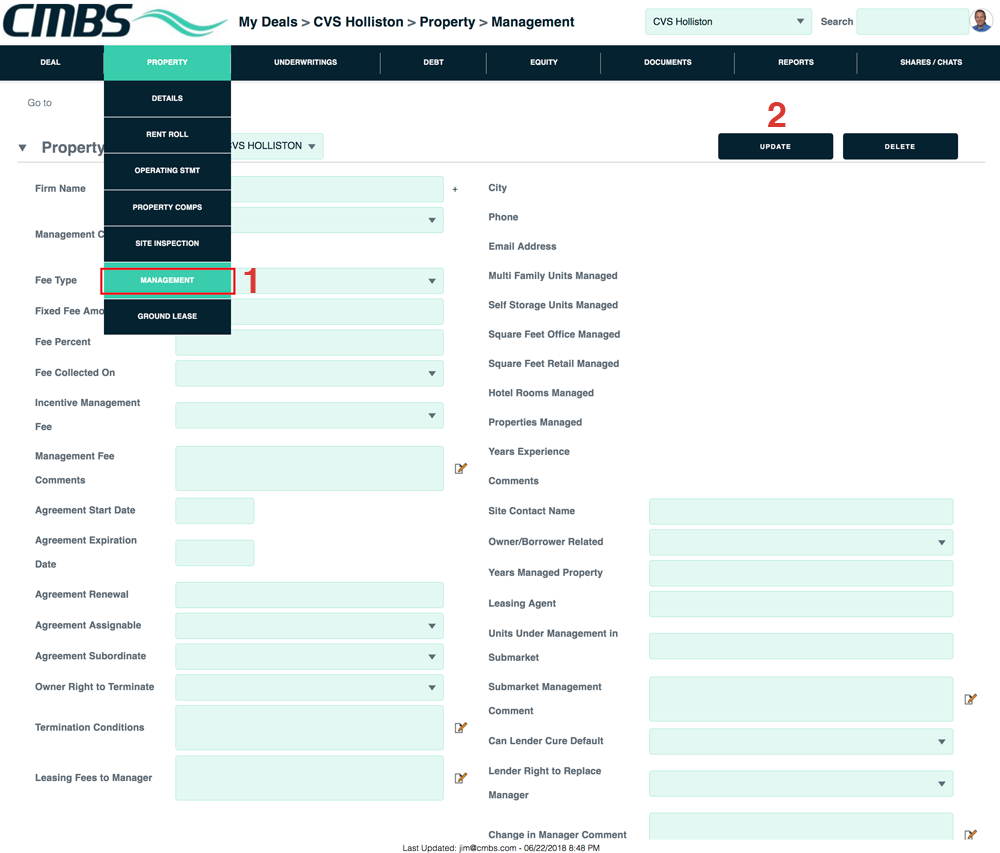
Task: Open the user profile avatar
Action: 981,21
